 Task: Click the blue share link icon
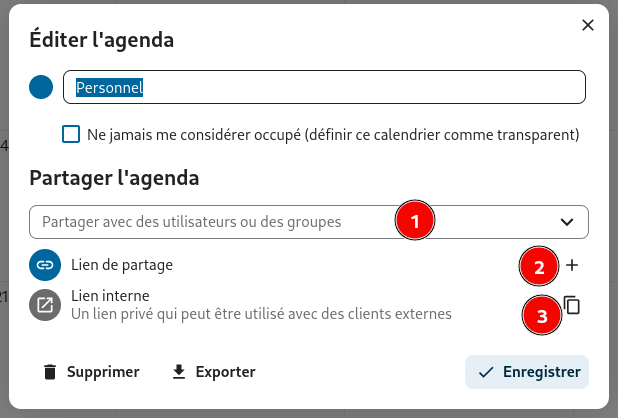pyautogui.click(x=44, y=265)
